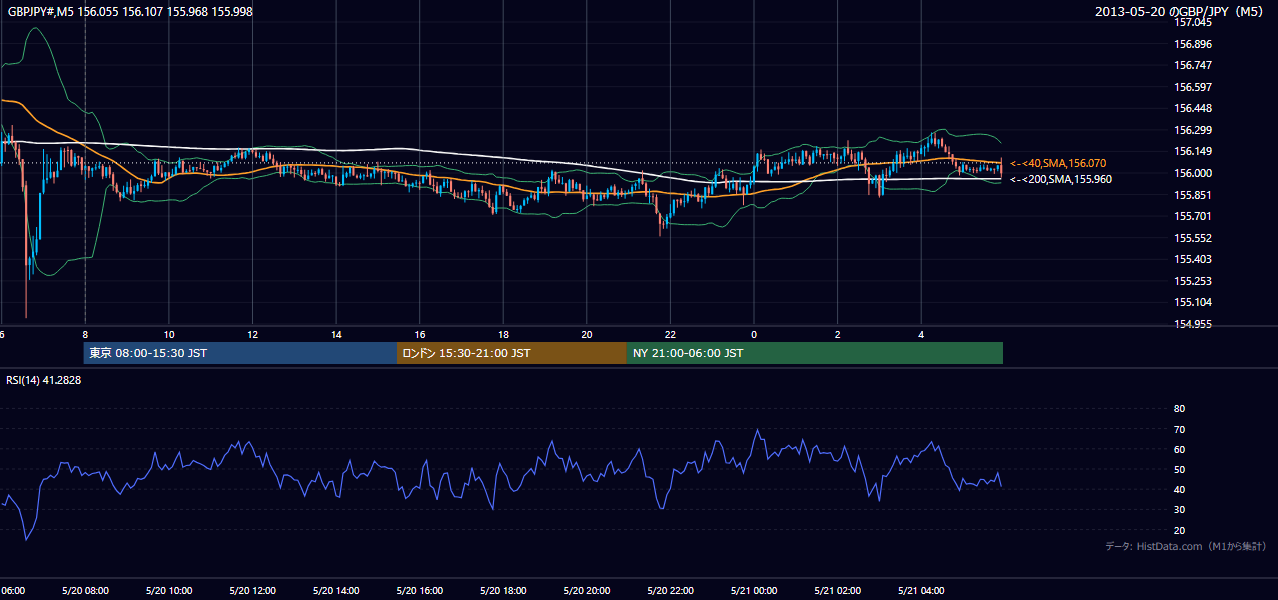Screen dimensions: 1278x600
Task: Click the <-<40,SMA,156.070 label
Action: pos(1058,163)
